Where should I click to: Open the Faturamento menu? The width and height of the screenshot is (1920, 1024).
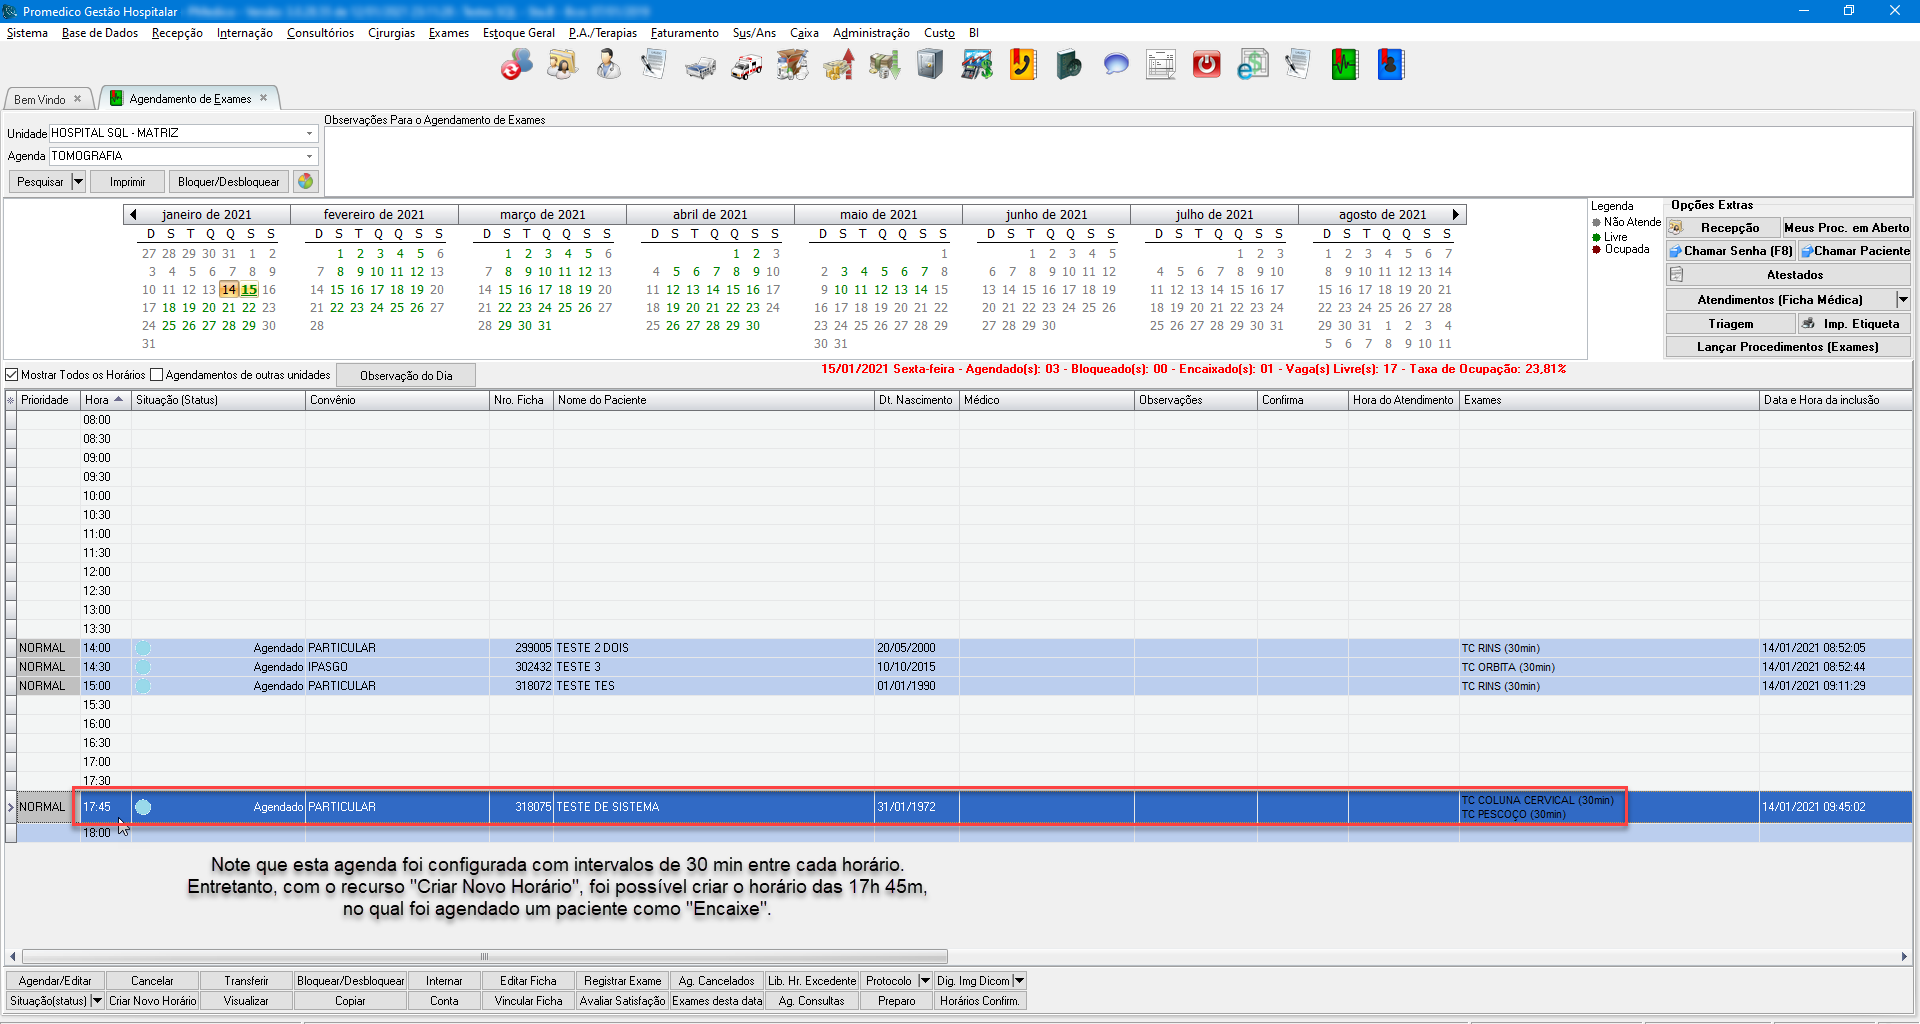(684, 33)
